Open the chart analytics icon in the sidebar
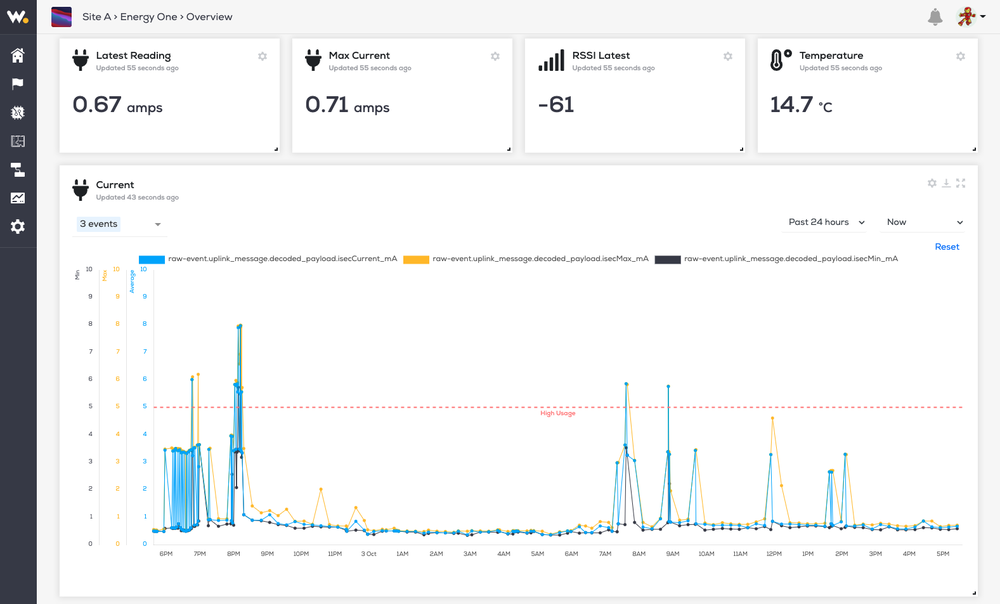The width and height of the screenshot is (1000, 604). [x=18, y=198]
